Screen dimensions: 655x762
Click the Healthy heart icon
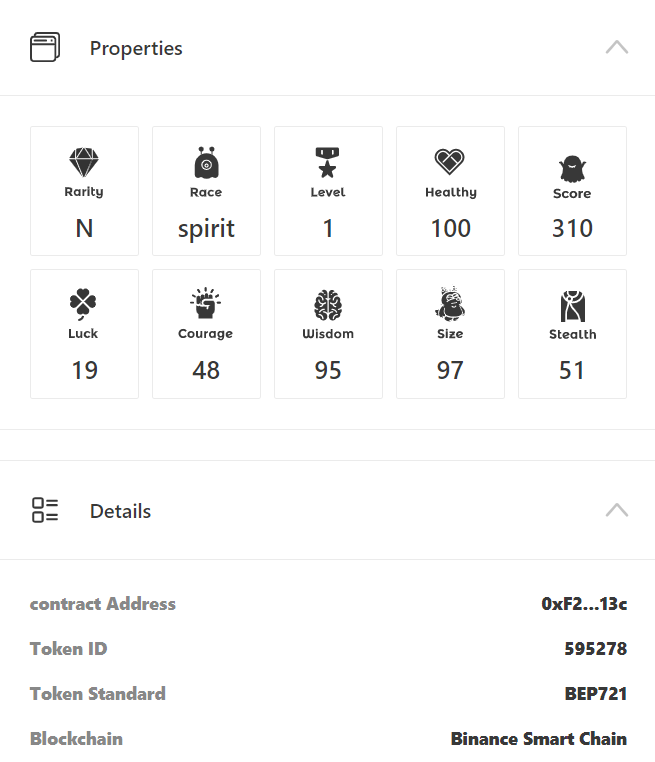click(450, 162)
